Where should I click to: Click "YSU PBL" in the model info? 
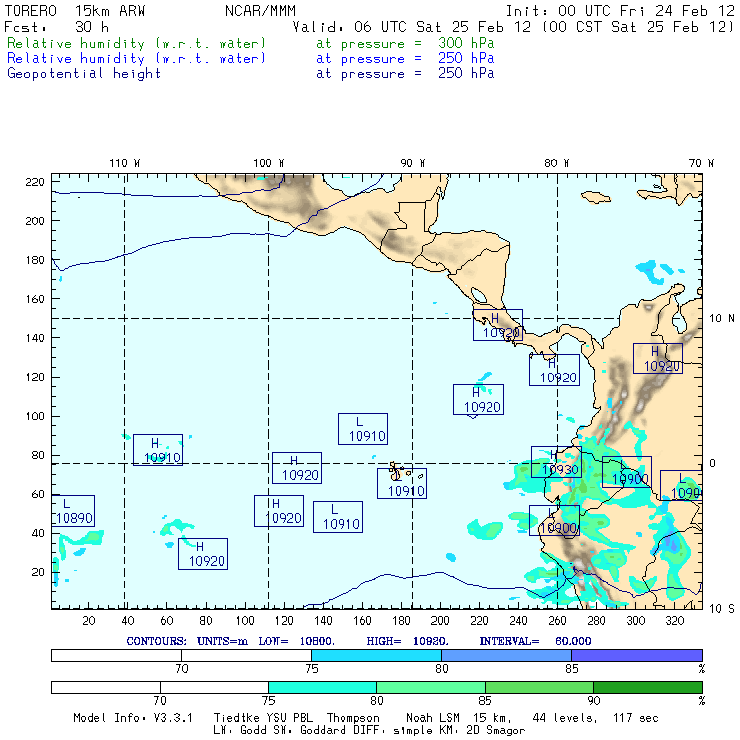[289, 718]
